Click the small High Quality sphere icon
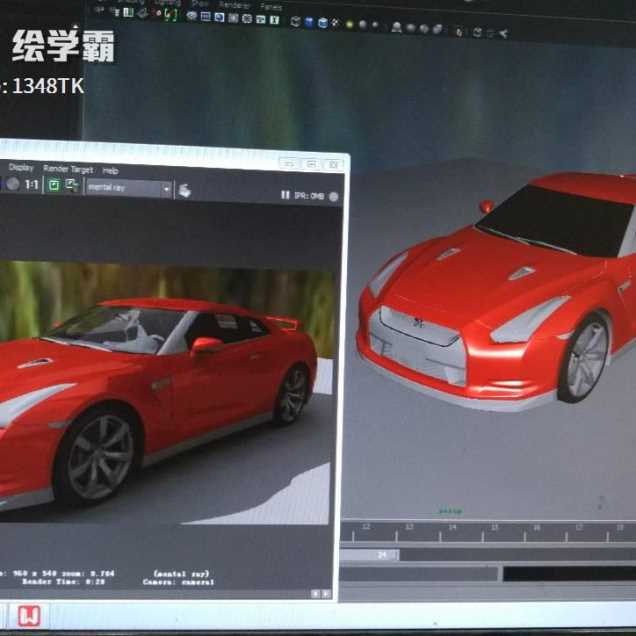 coord(375,25)
